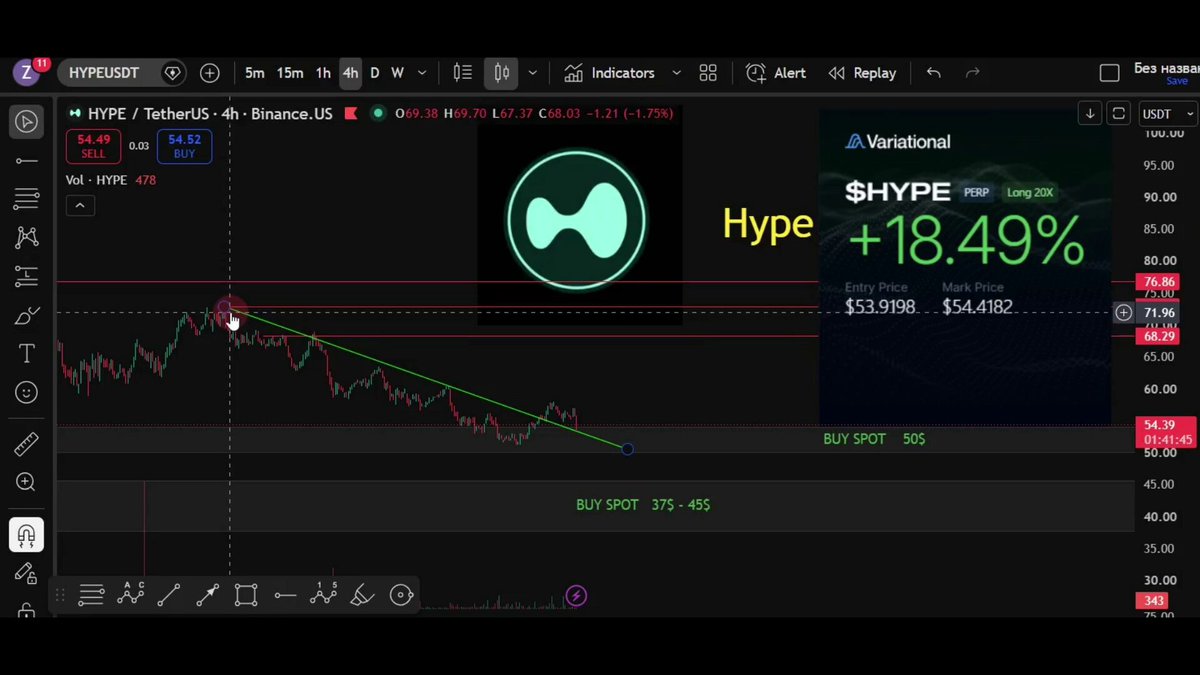Switch to the 5m timeframe
The width and height of the screenshot is (1200, 675).
[x=255, y=73]
